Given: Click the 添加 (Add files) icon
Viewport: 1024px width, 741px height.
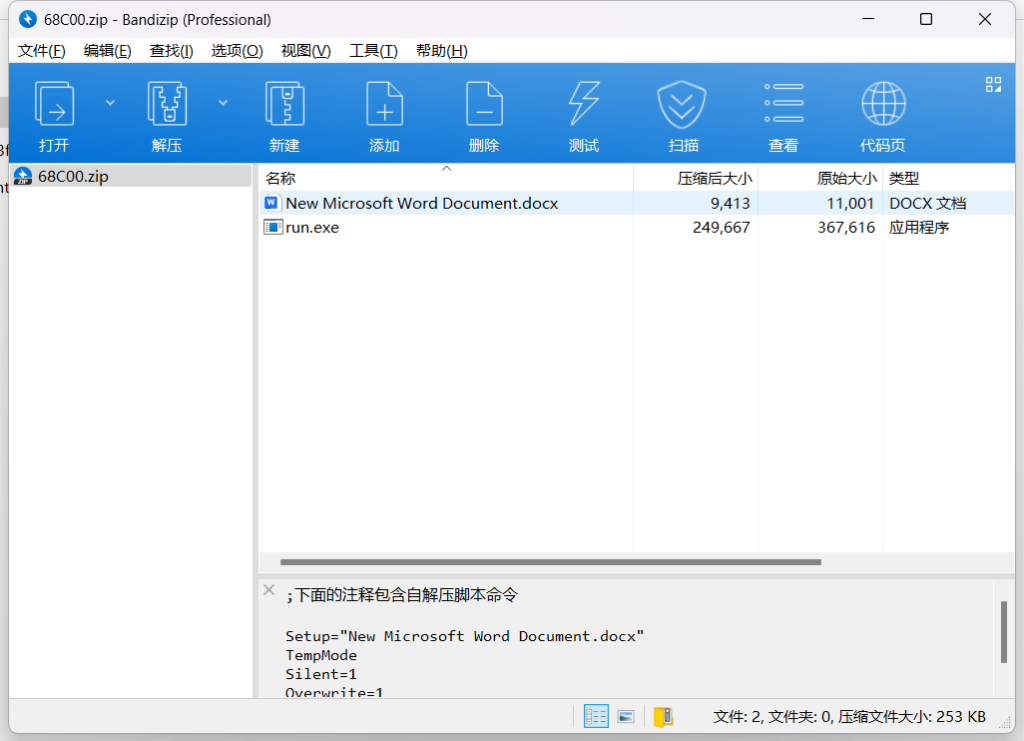Looking at the screenshot, I should tap(384, 105).
